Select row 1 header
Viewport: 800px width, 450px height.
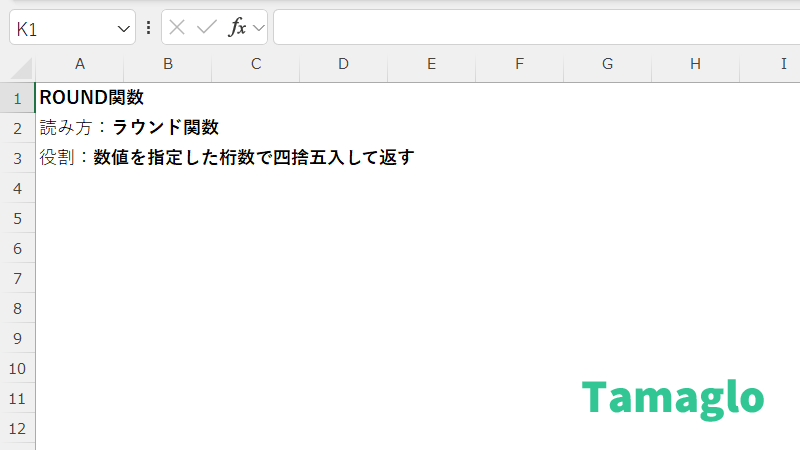pos(17,98)
